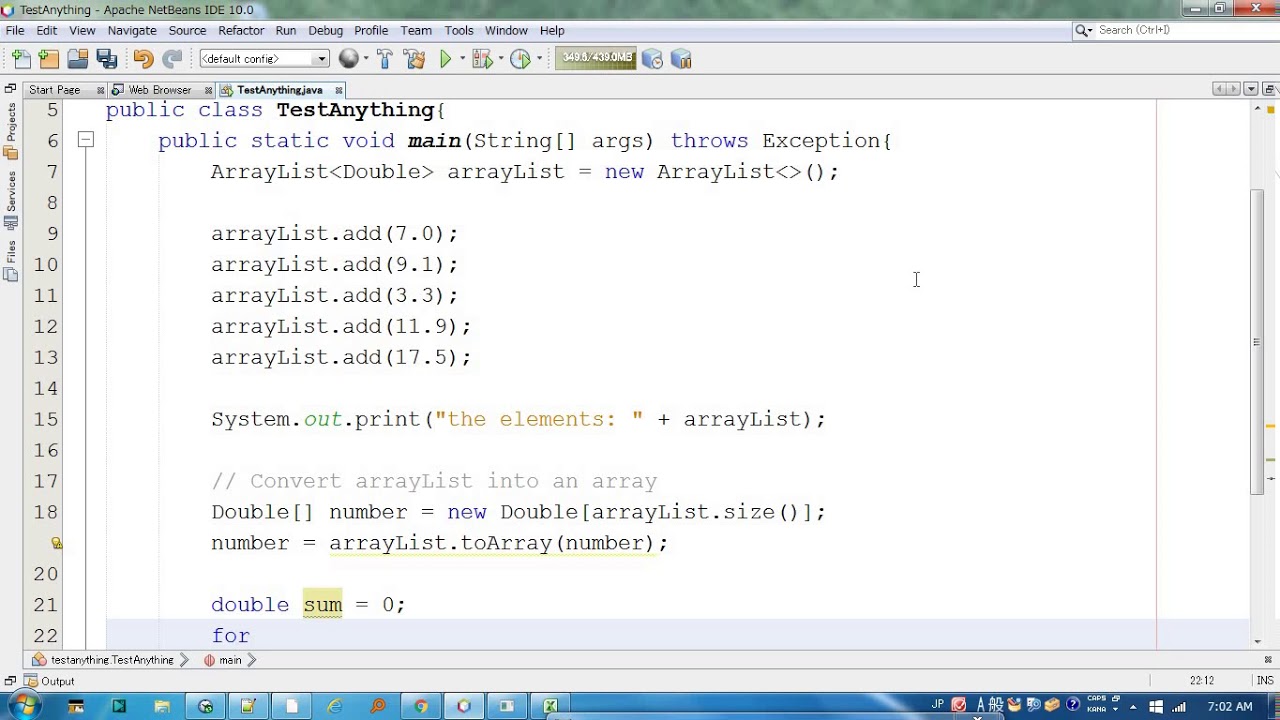Open the Profile menu
The image size is (1280, 720).
[371, 30]
